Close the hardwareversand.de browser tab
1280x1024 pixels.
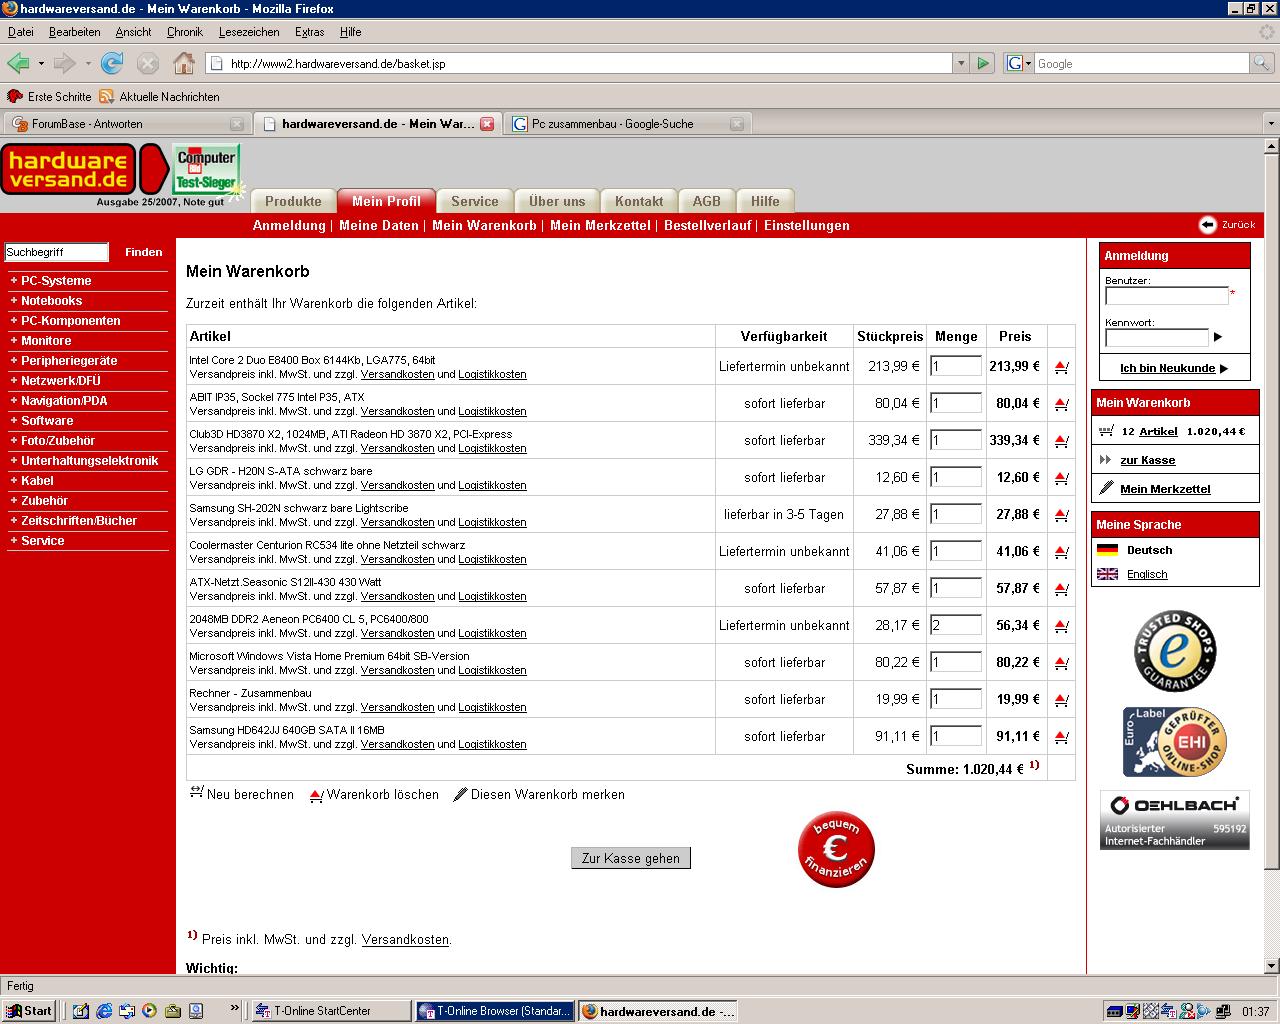[487, 124]
